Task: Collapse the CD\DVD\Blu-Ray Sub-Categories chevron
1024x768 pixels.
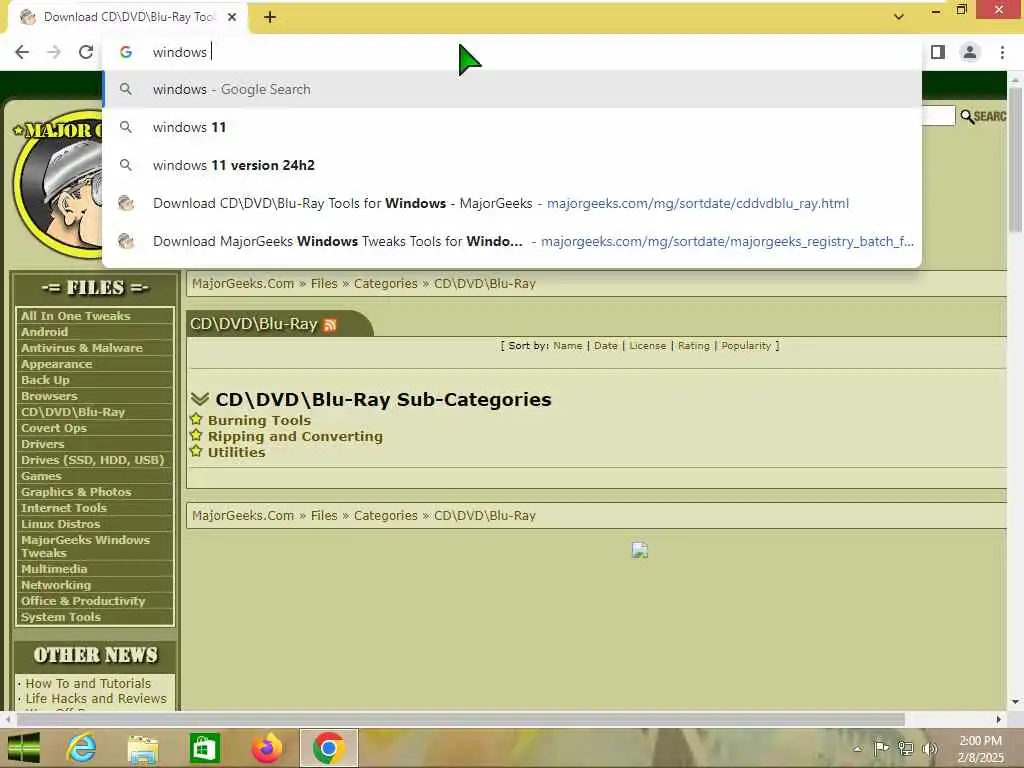Action: (200, 399)
